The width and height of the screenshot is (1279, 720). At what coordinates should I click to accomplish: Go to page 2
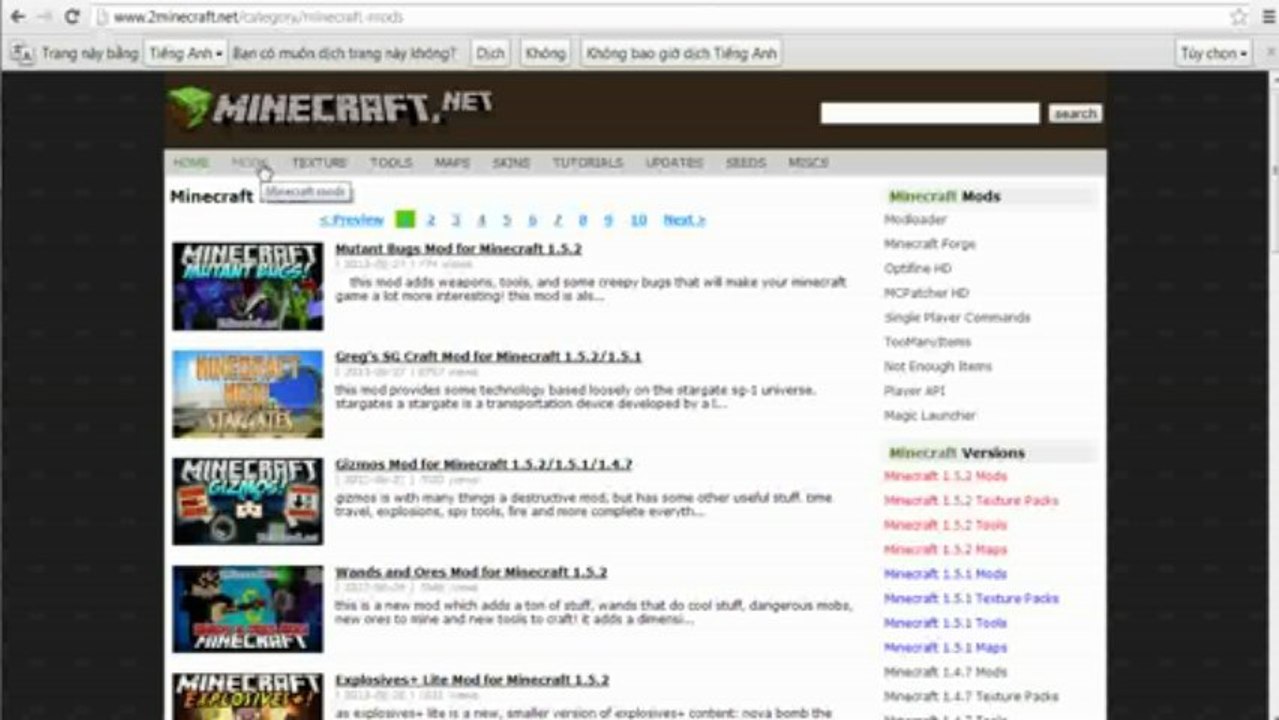pyautogui.click(x=431, y=220)
